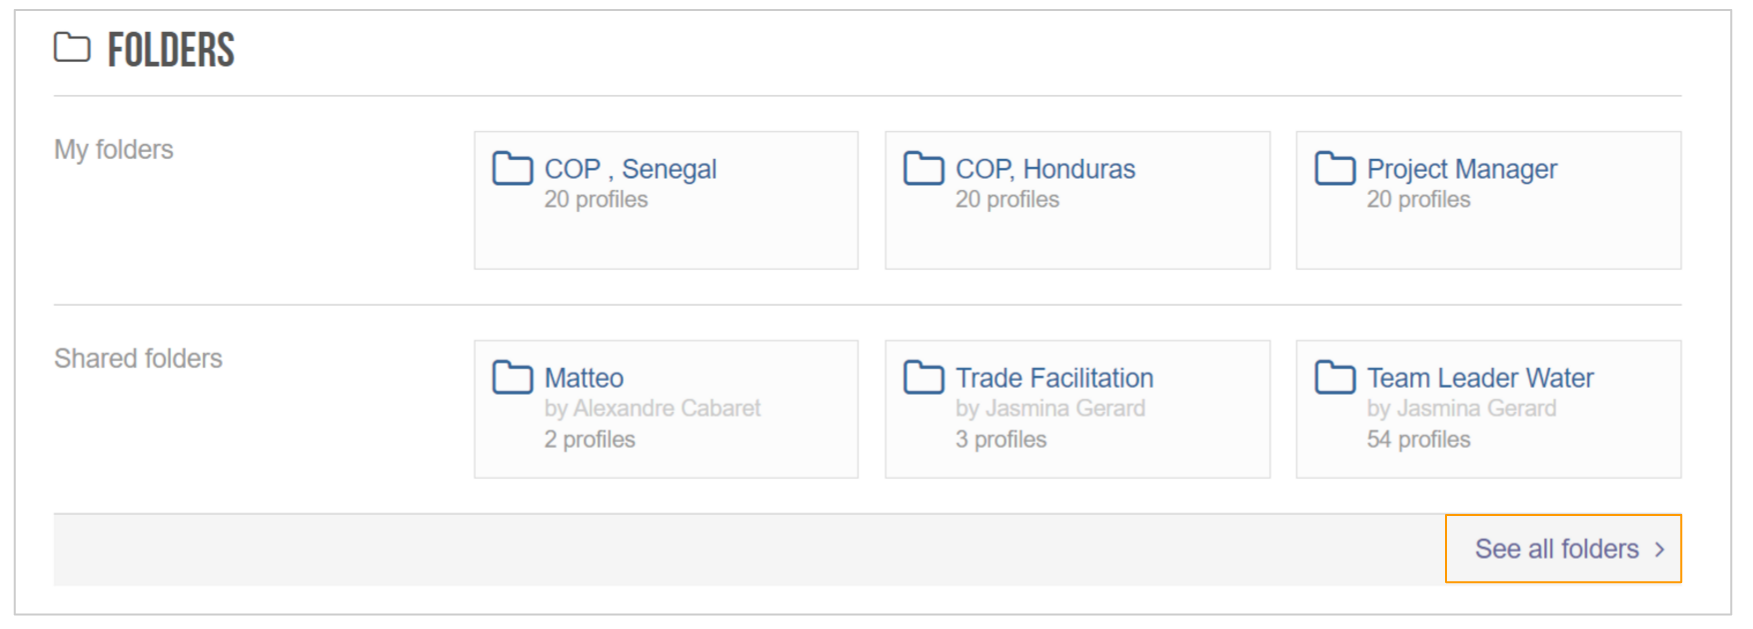Select the 54 profiles text under Team Leader Water
Image resolution: width=1753 pixels, height=629 pixels.
(x=1418, y=439)
